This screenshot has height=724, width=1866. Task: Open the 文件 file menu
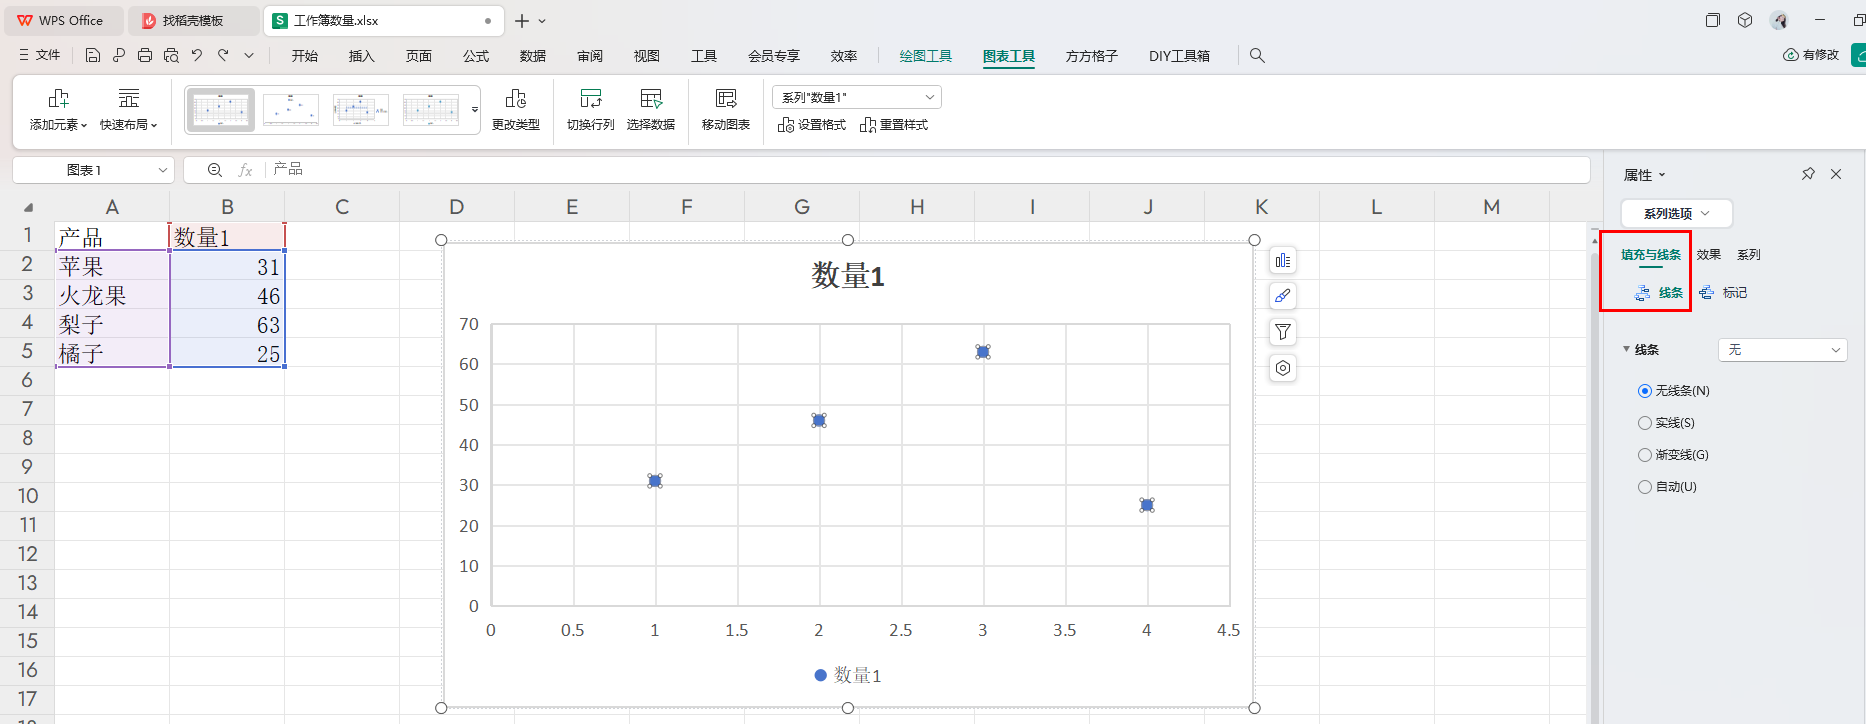pos(40,56)
